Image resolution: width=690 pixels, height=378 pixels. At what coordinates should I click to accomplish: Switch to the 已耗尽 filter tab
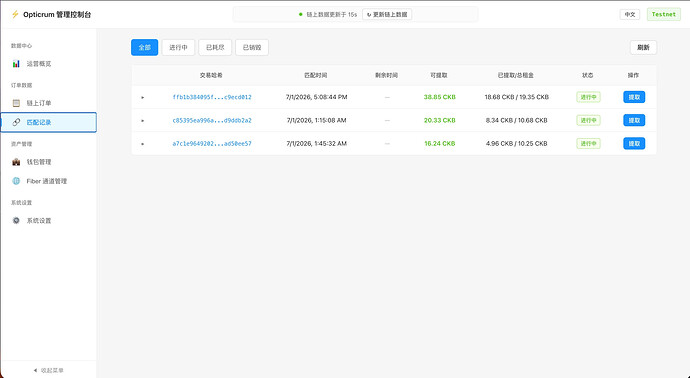tap(215, 48)
